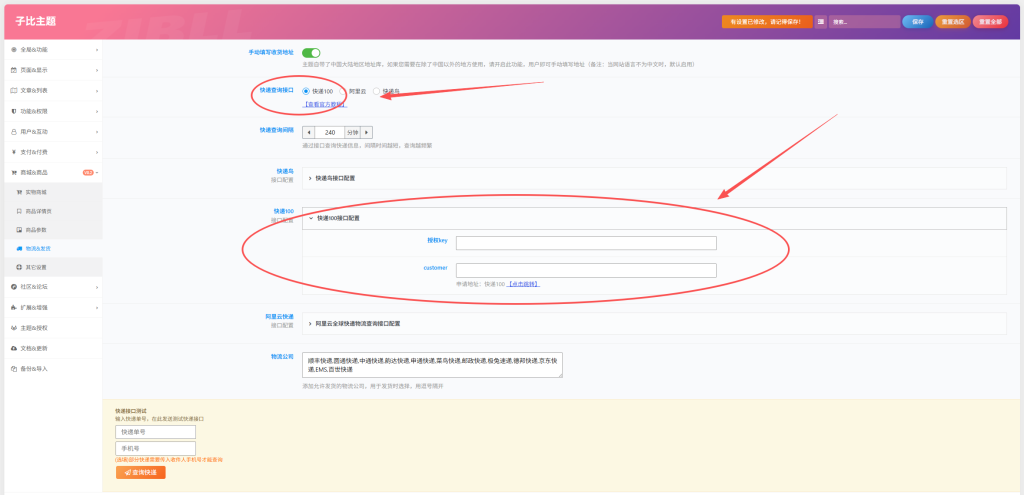
Task: Click the 其它设置 sidebar icon
Action: (x=19, y=267)
